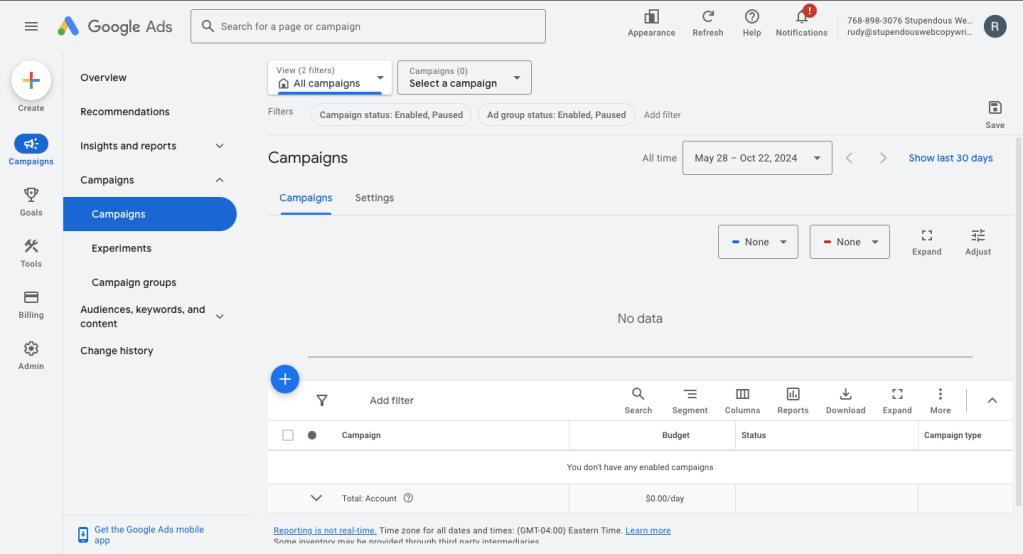
Task: Click the Segment icon in table toolbar
Action: click(690, 400)
